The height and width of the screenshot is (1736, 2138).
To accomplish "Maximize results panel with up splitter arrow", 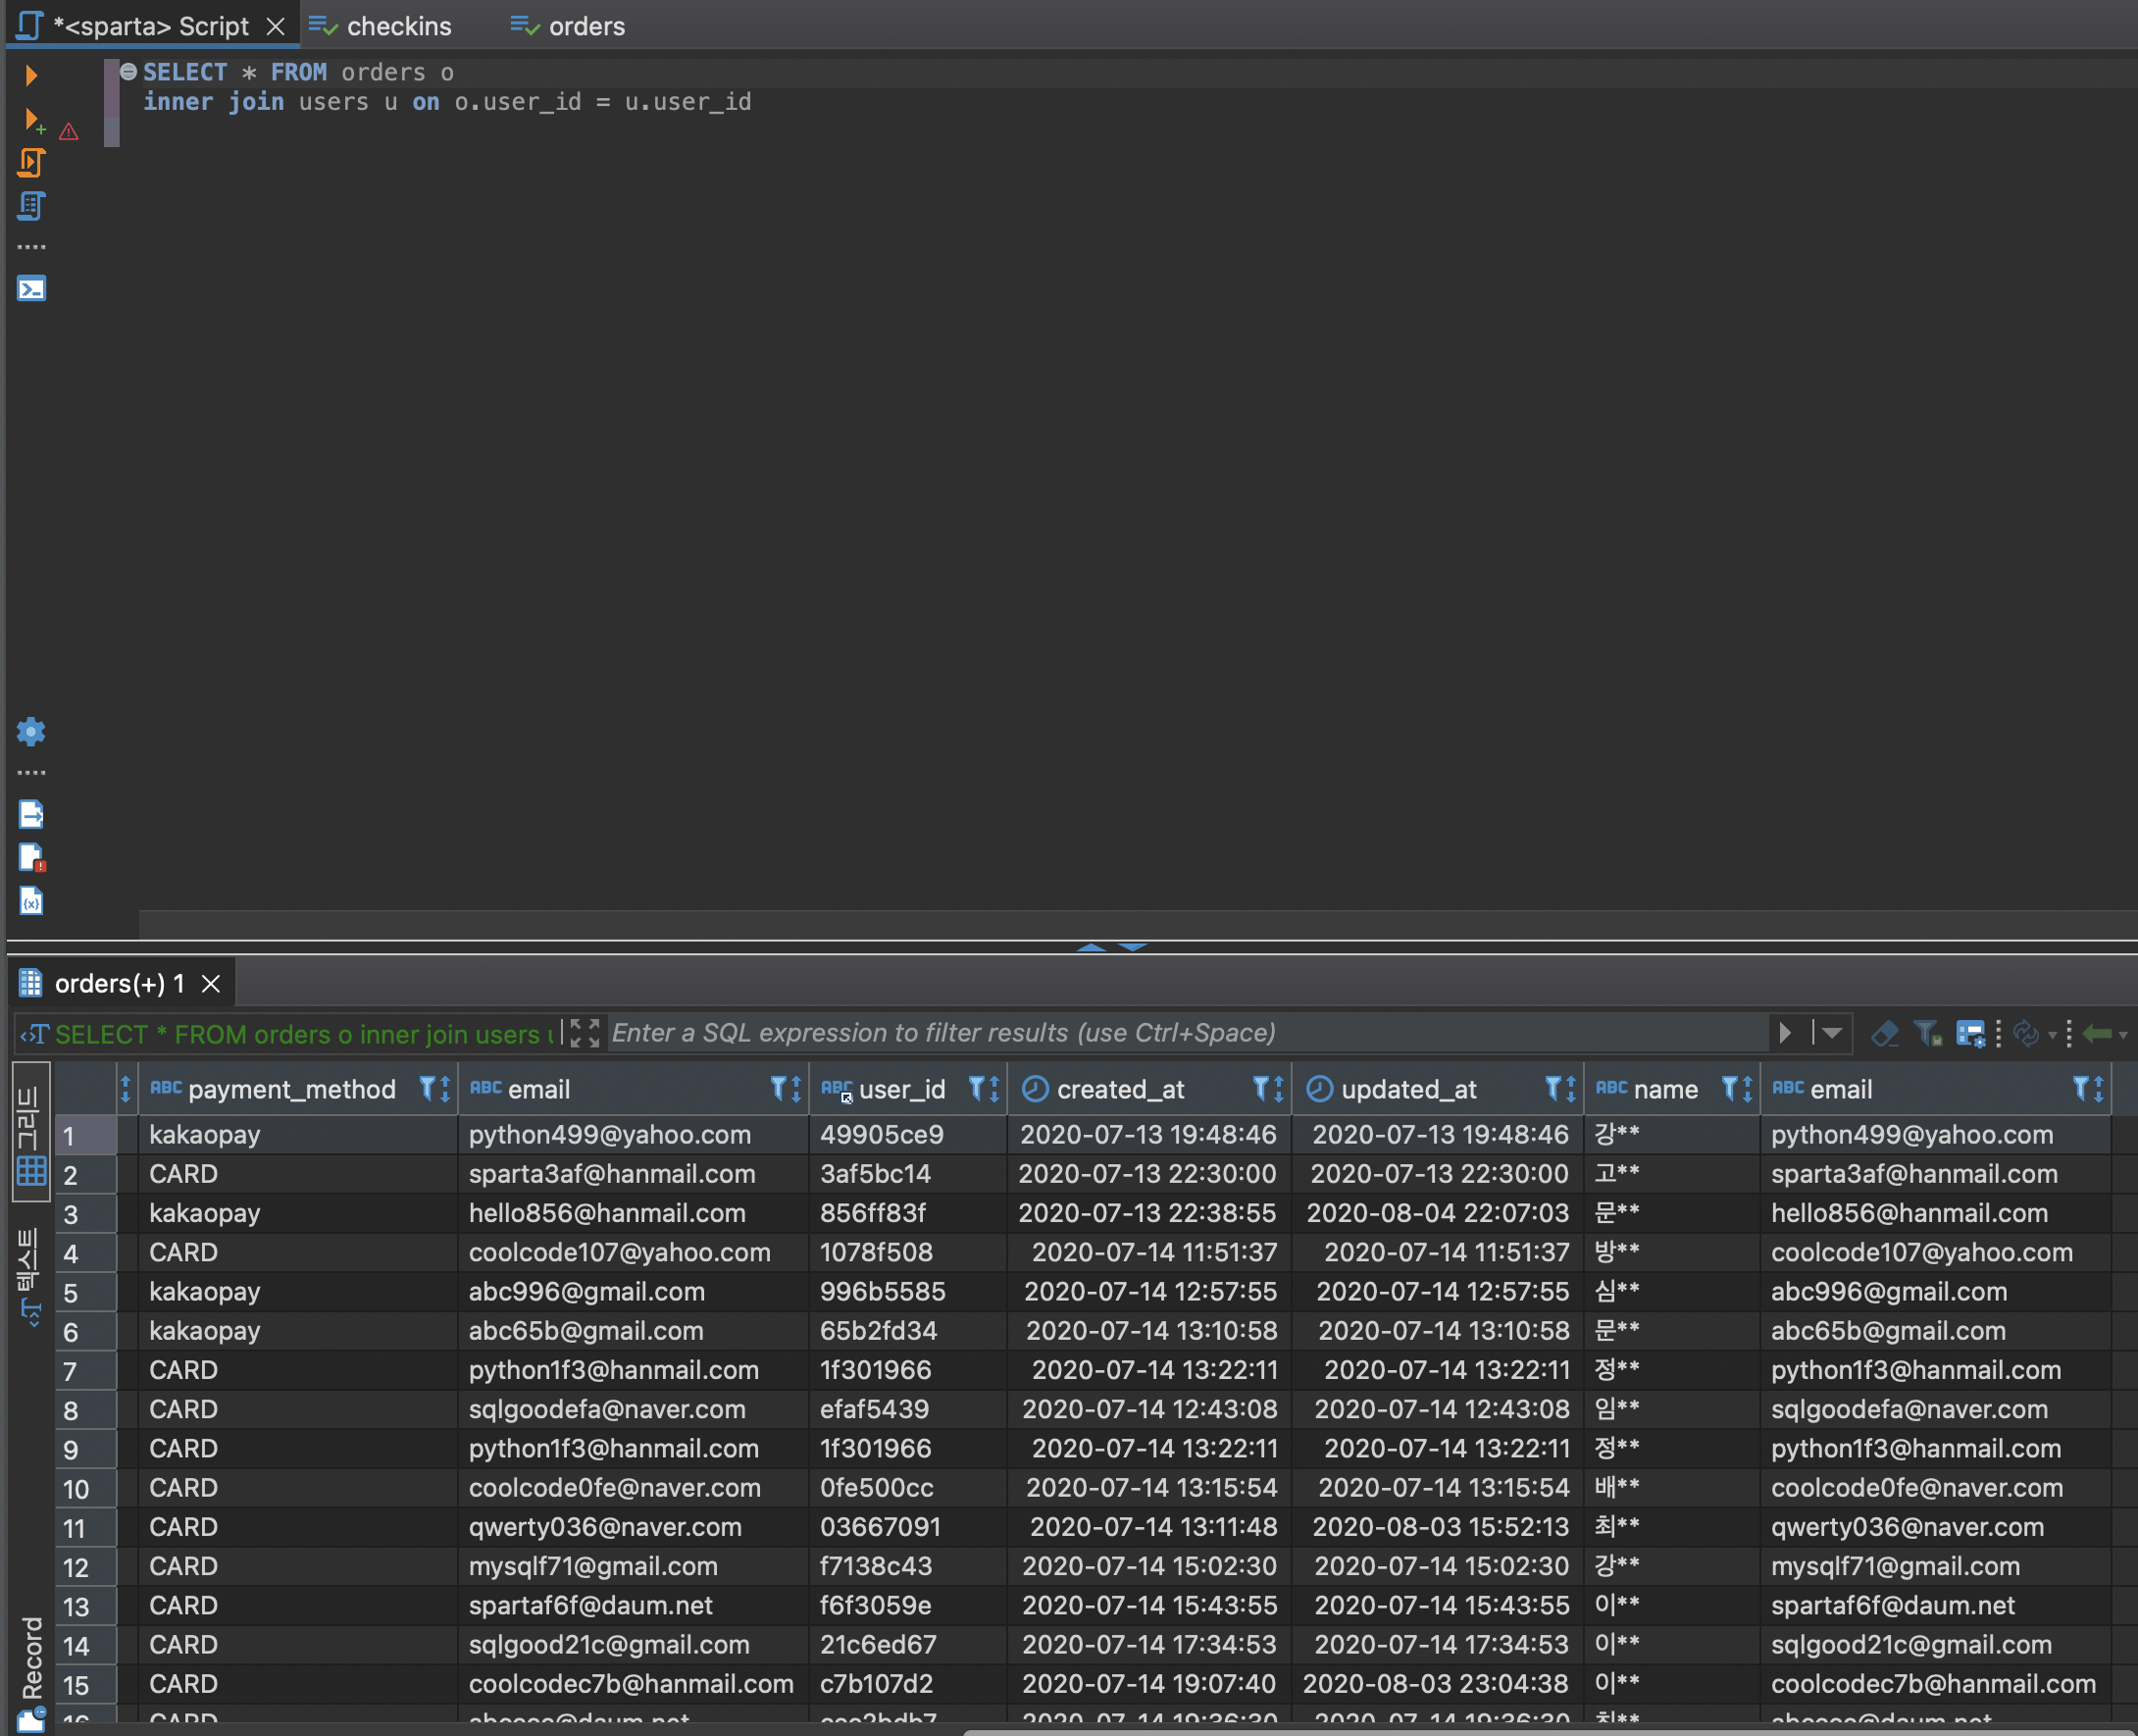I will [1091, 946].
